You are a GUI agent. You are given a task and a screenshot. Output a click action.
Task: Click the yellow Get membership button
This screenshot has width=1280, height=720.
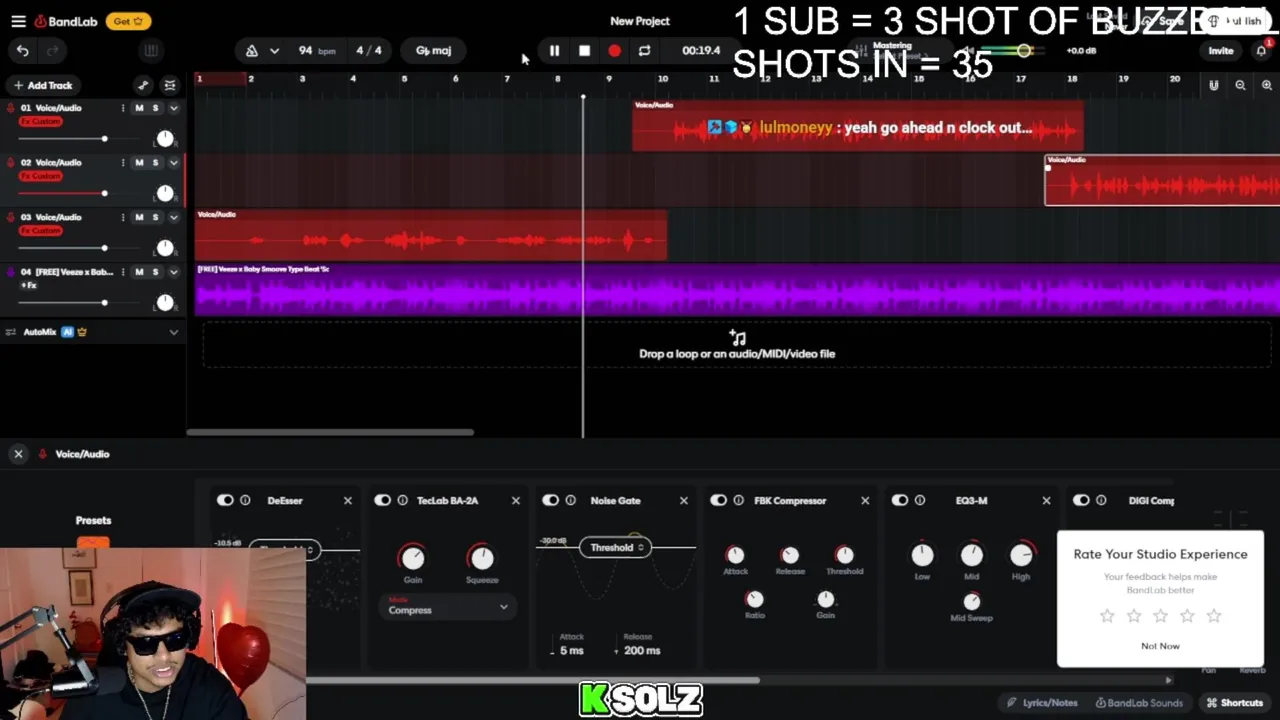click(x=128, y=21)
